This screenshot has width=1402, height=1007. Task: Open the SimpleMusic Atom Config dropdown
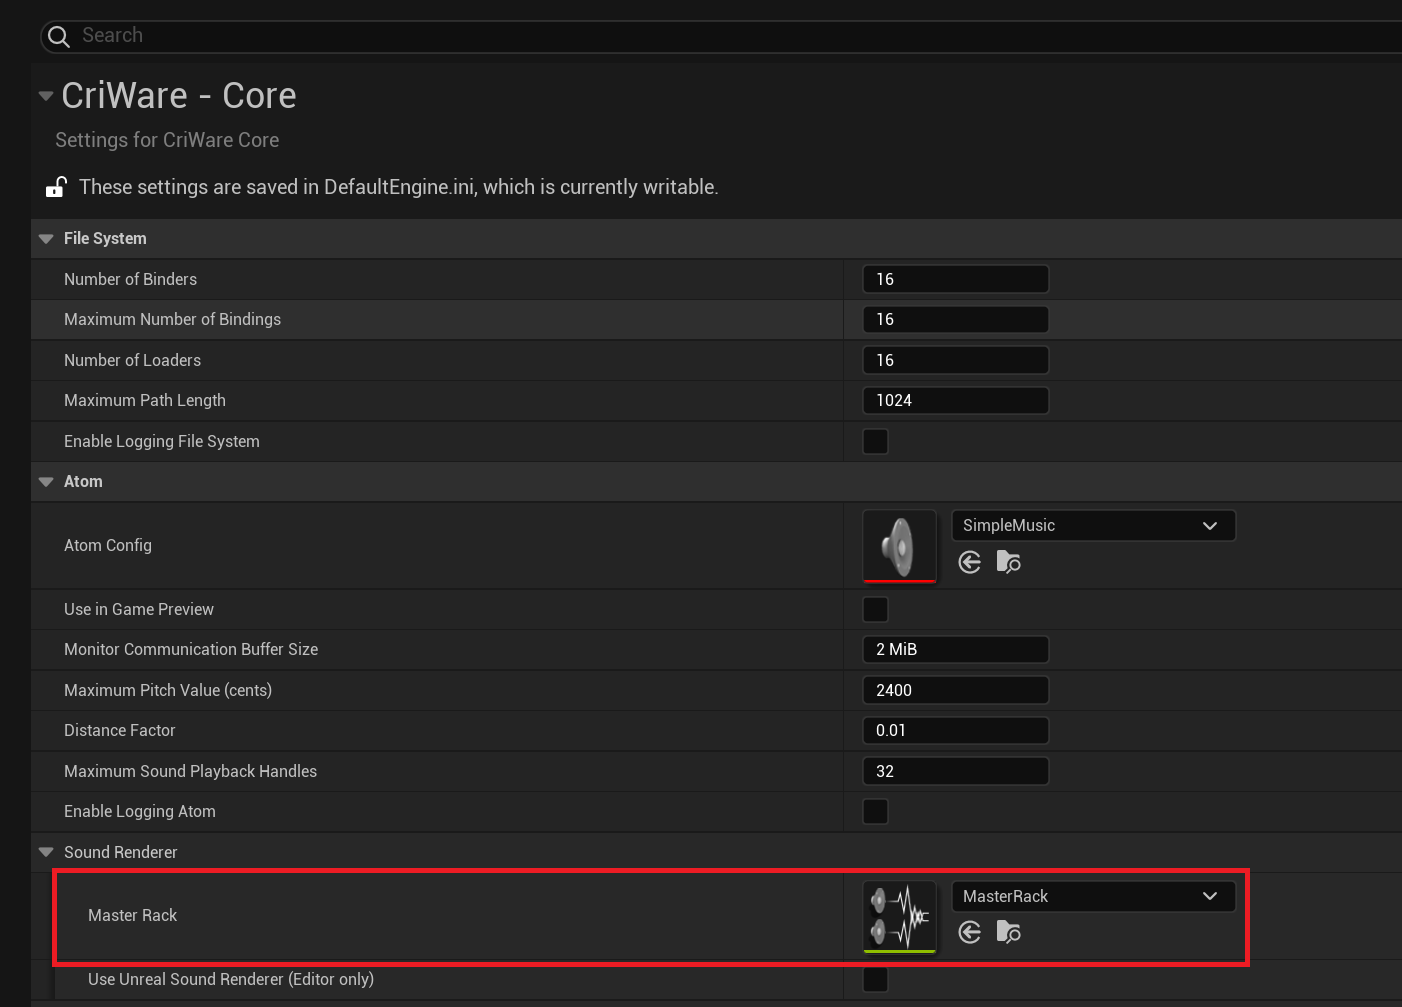click(x=1093, y=525)
